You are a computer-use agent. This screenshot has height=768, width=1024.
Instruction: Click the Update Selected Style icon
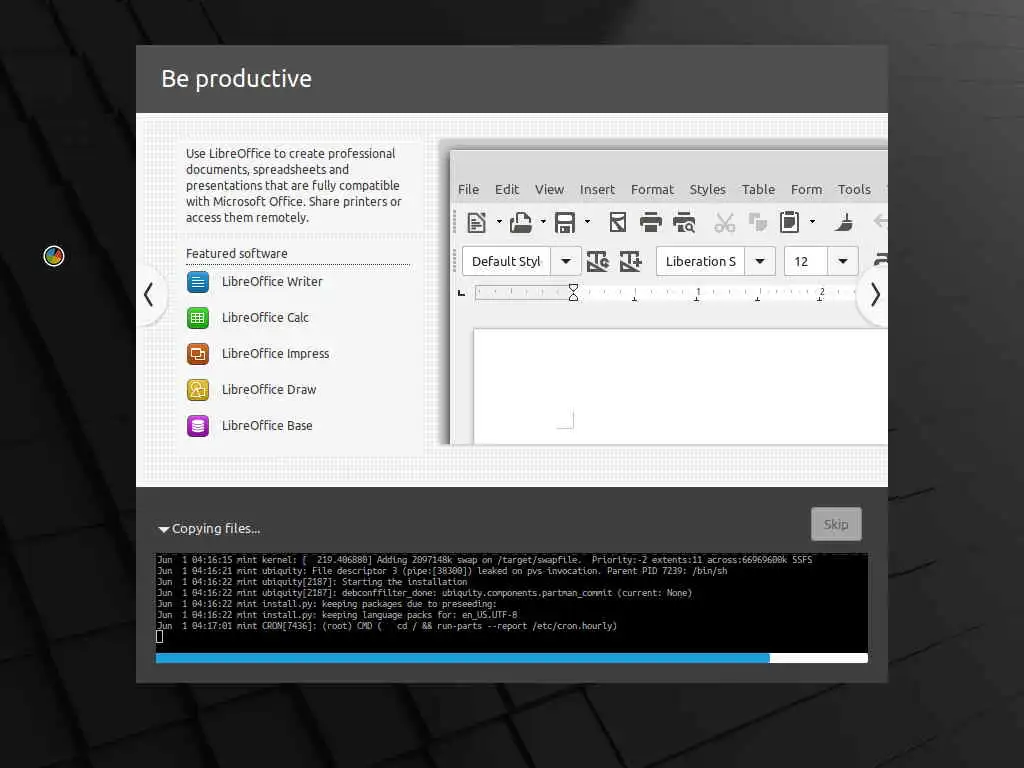click(x=598, y=261)
